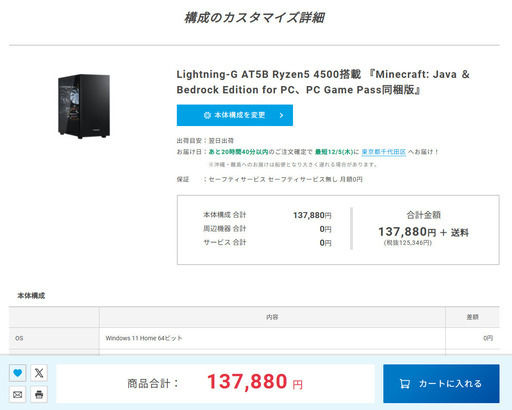The width and height of the screenshot is (512, 410).
Task: Share on X icon
Action: (x=39, y=373)
